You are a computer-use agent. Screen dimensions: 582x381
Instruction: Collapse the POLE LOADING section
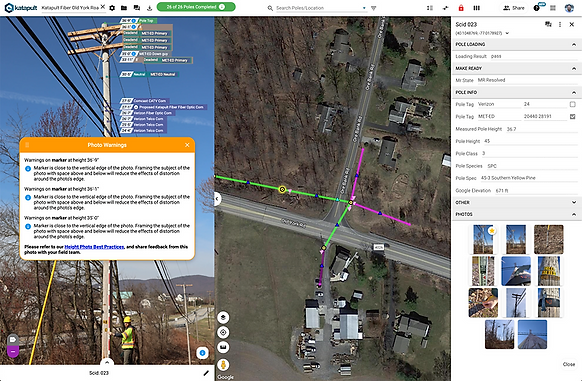click(574, 45)
